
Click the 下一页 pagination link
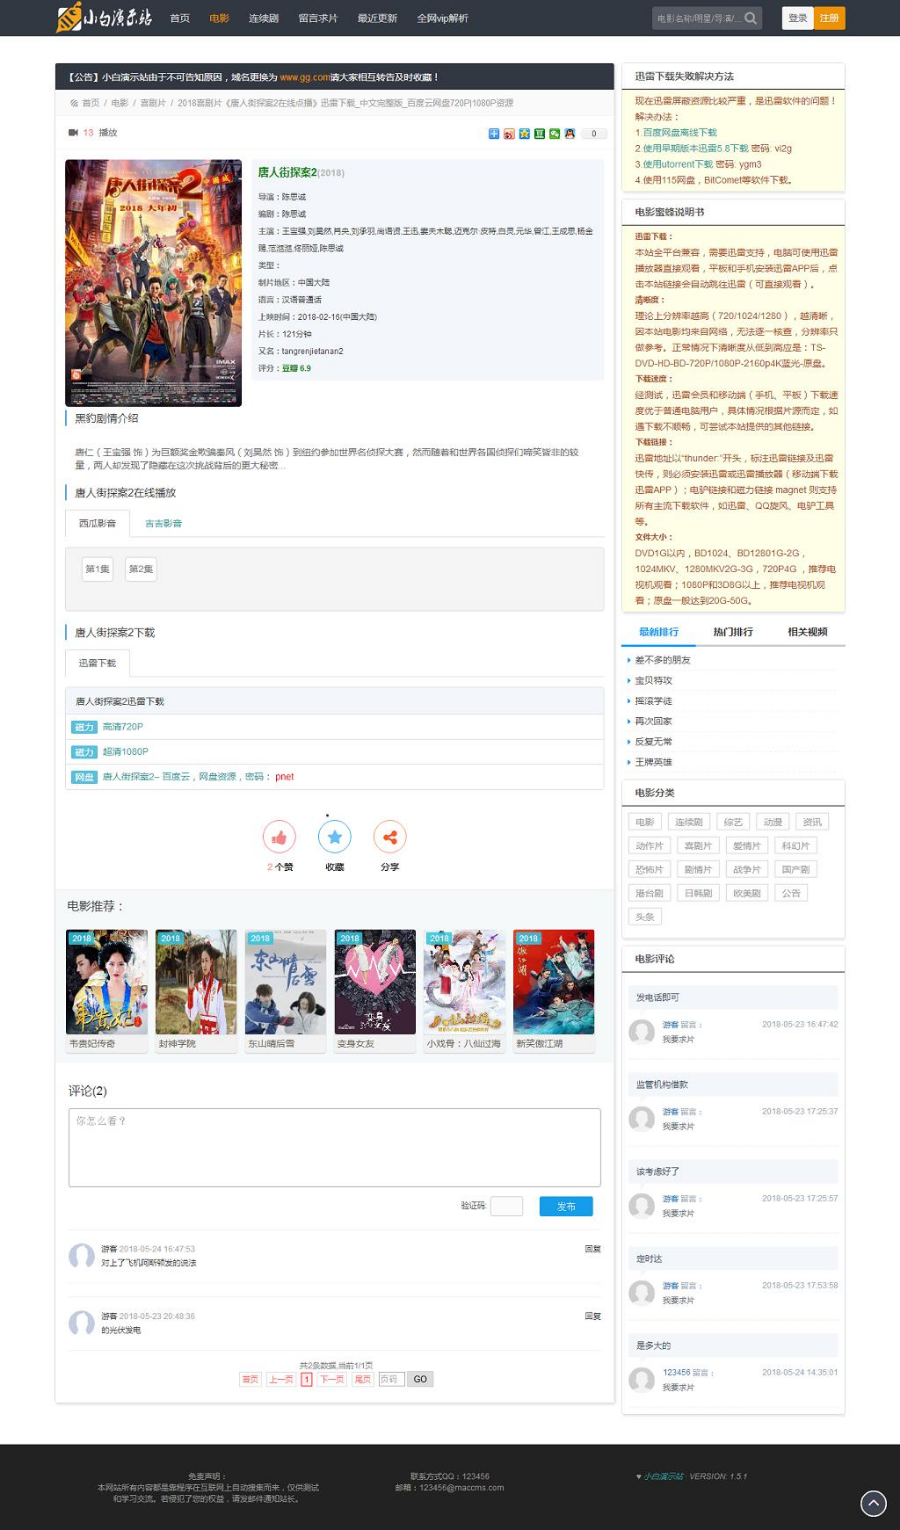click(x=332, y=1379)
